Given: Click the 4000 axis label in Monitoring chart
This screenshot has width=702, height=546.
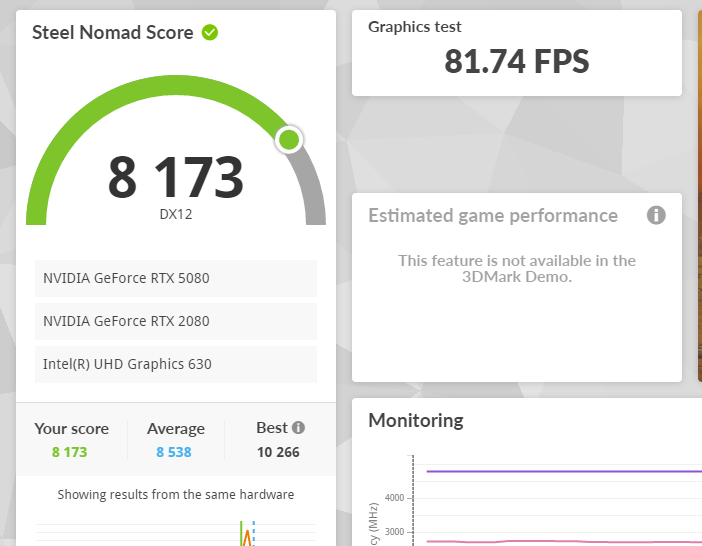Looking at the screenshot, I should [394, 498].
